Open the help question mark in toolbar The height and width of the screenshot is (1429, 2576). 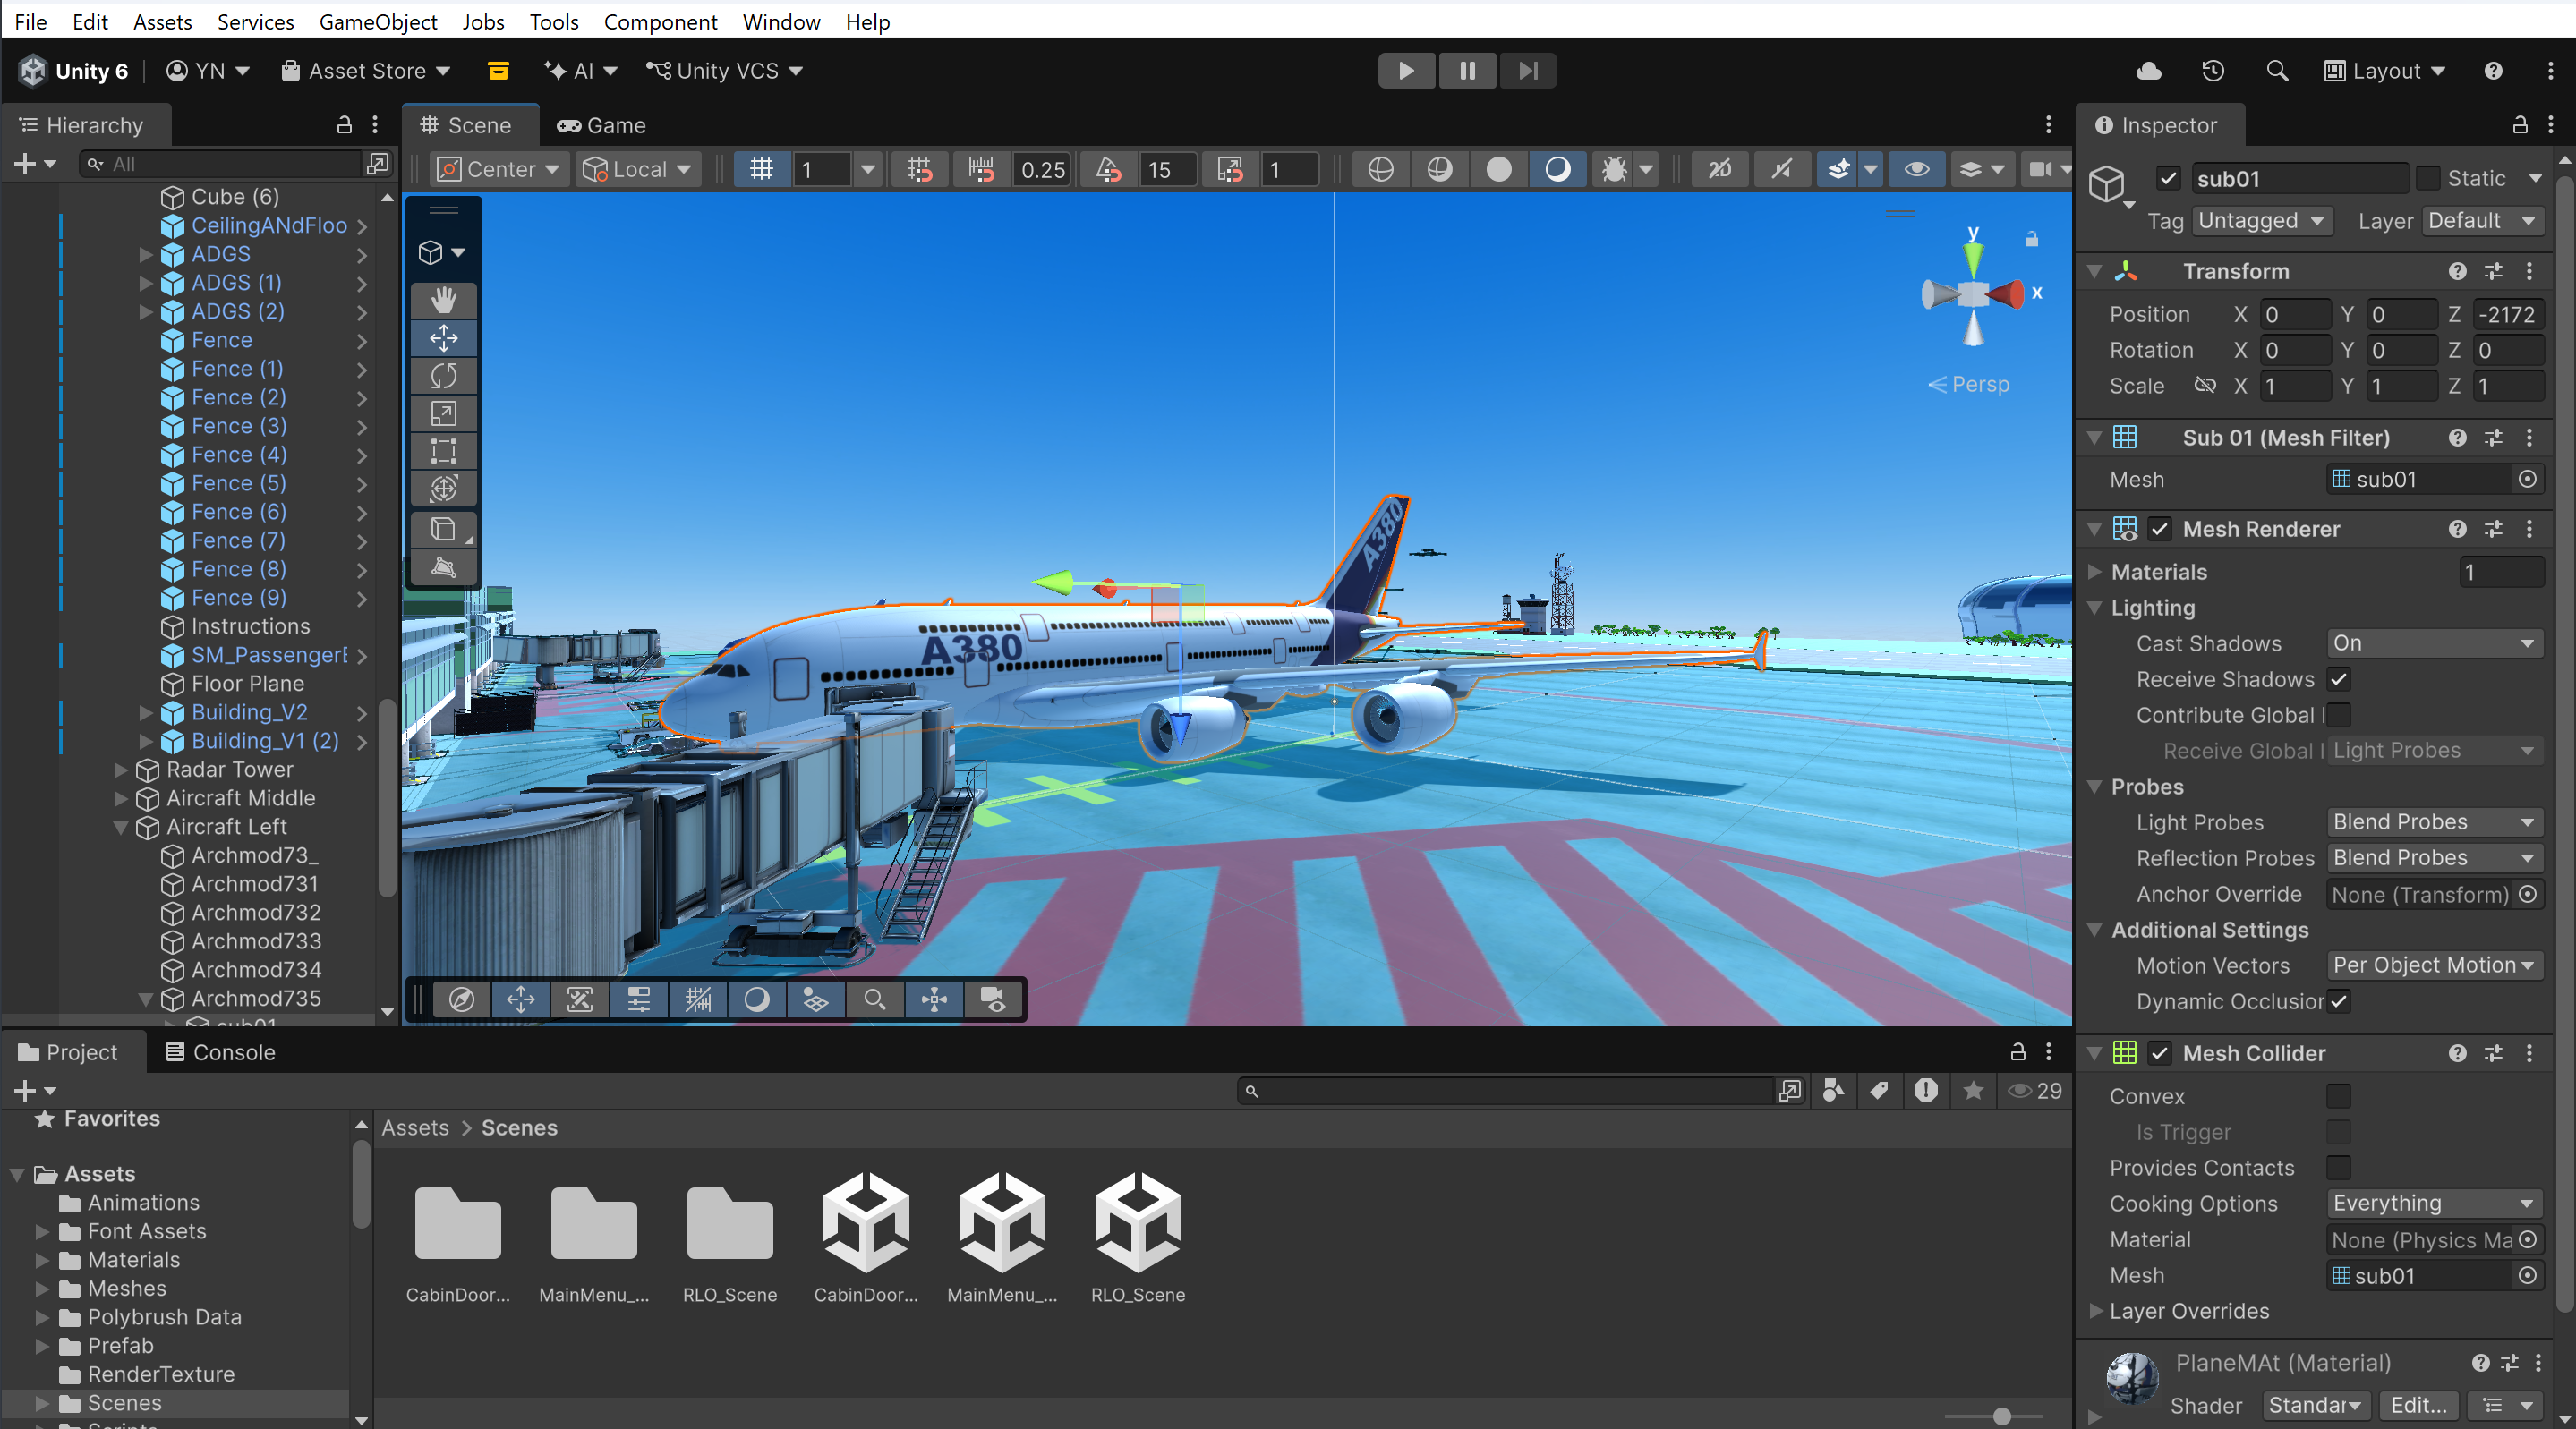click(2493, 71)
